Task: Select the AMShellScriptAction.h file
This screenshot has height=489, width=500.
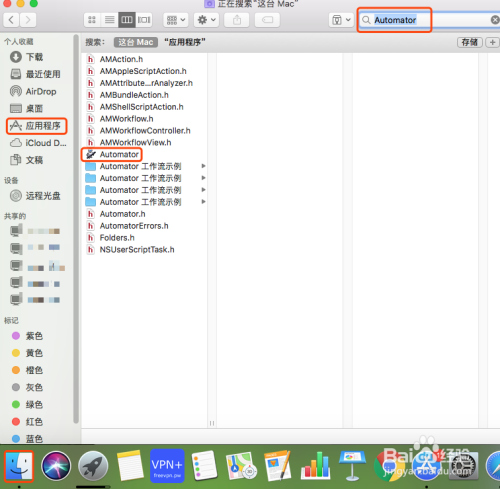Action: coord(135,107)
